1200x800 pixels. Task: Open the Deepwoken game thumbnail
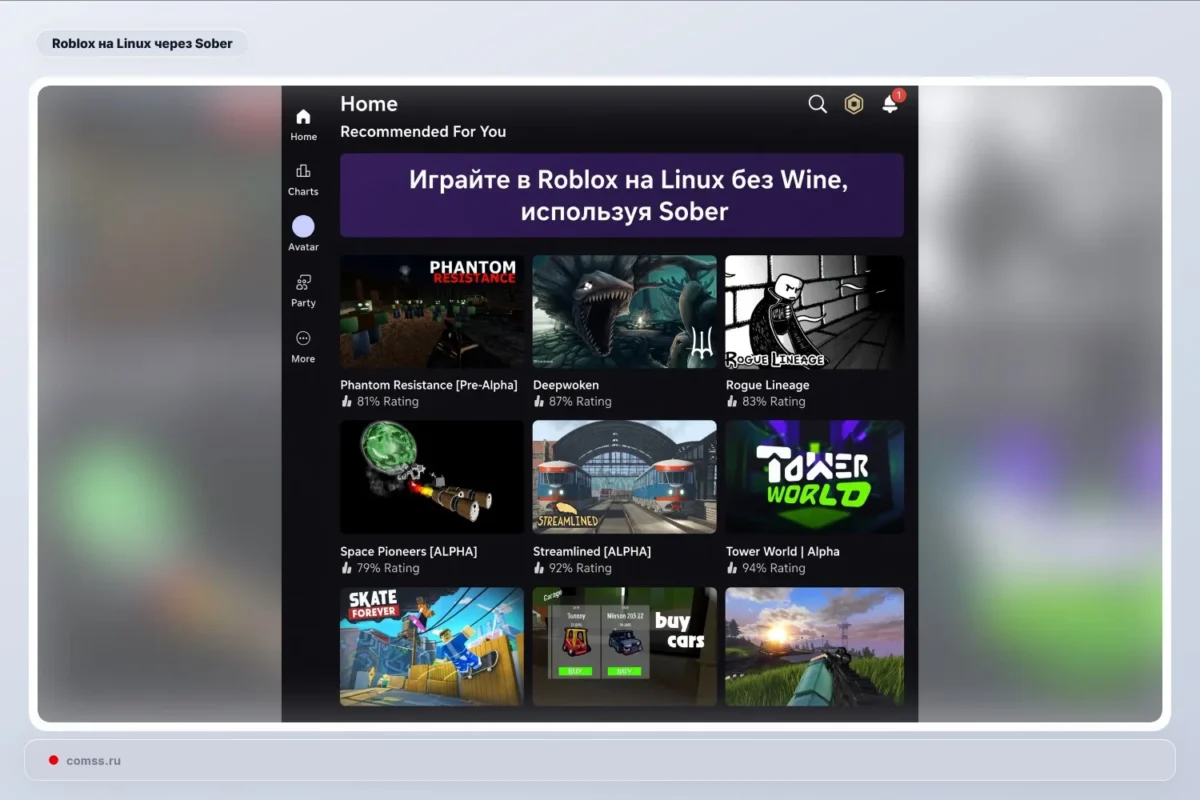point(625,311)
